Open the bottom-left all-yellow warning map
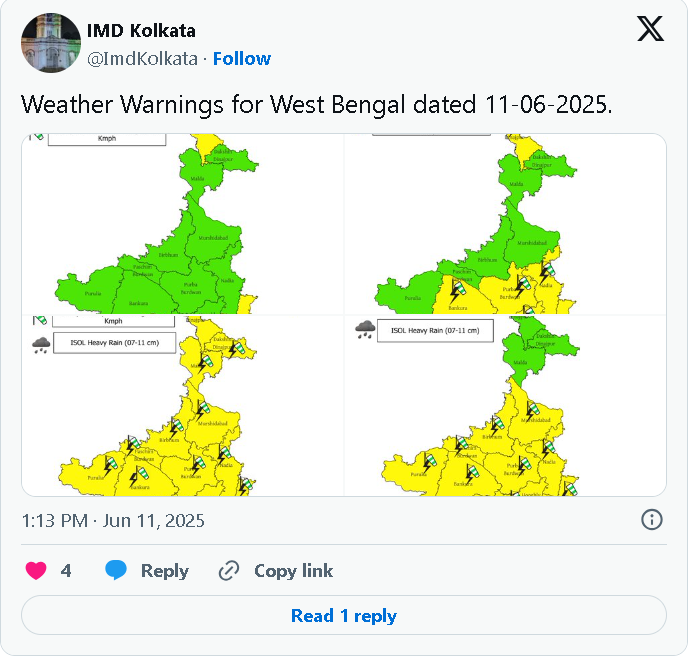Screen dimensions: 690x656 [x=183, y=406]
